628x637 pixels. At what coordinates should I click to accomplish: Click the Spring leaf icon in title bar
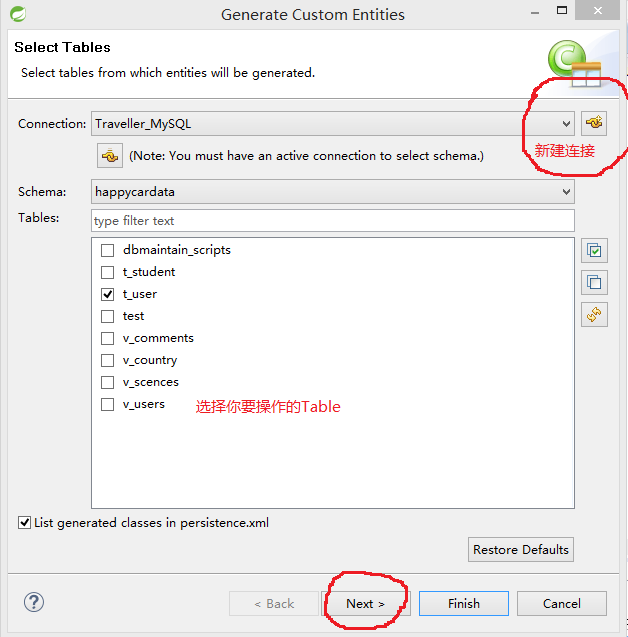[x=18, y=14]
